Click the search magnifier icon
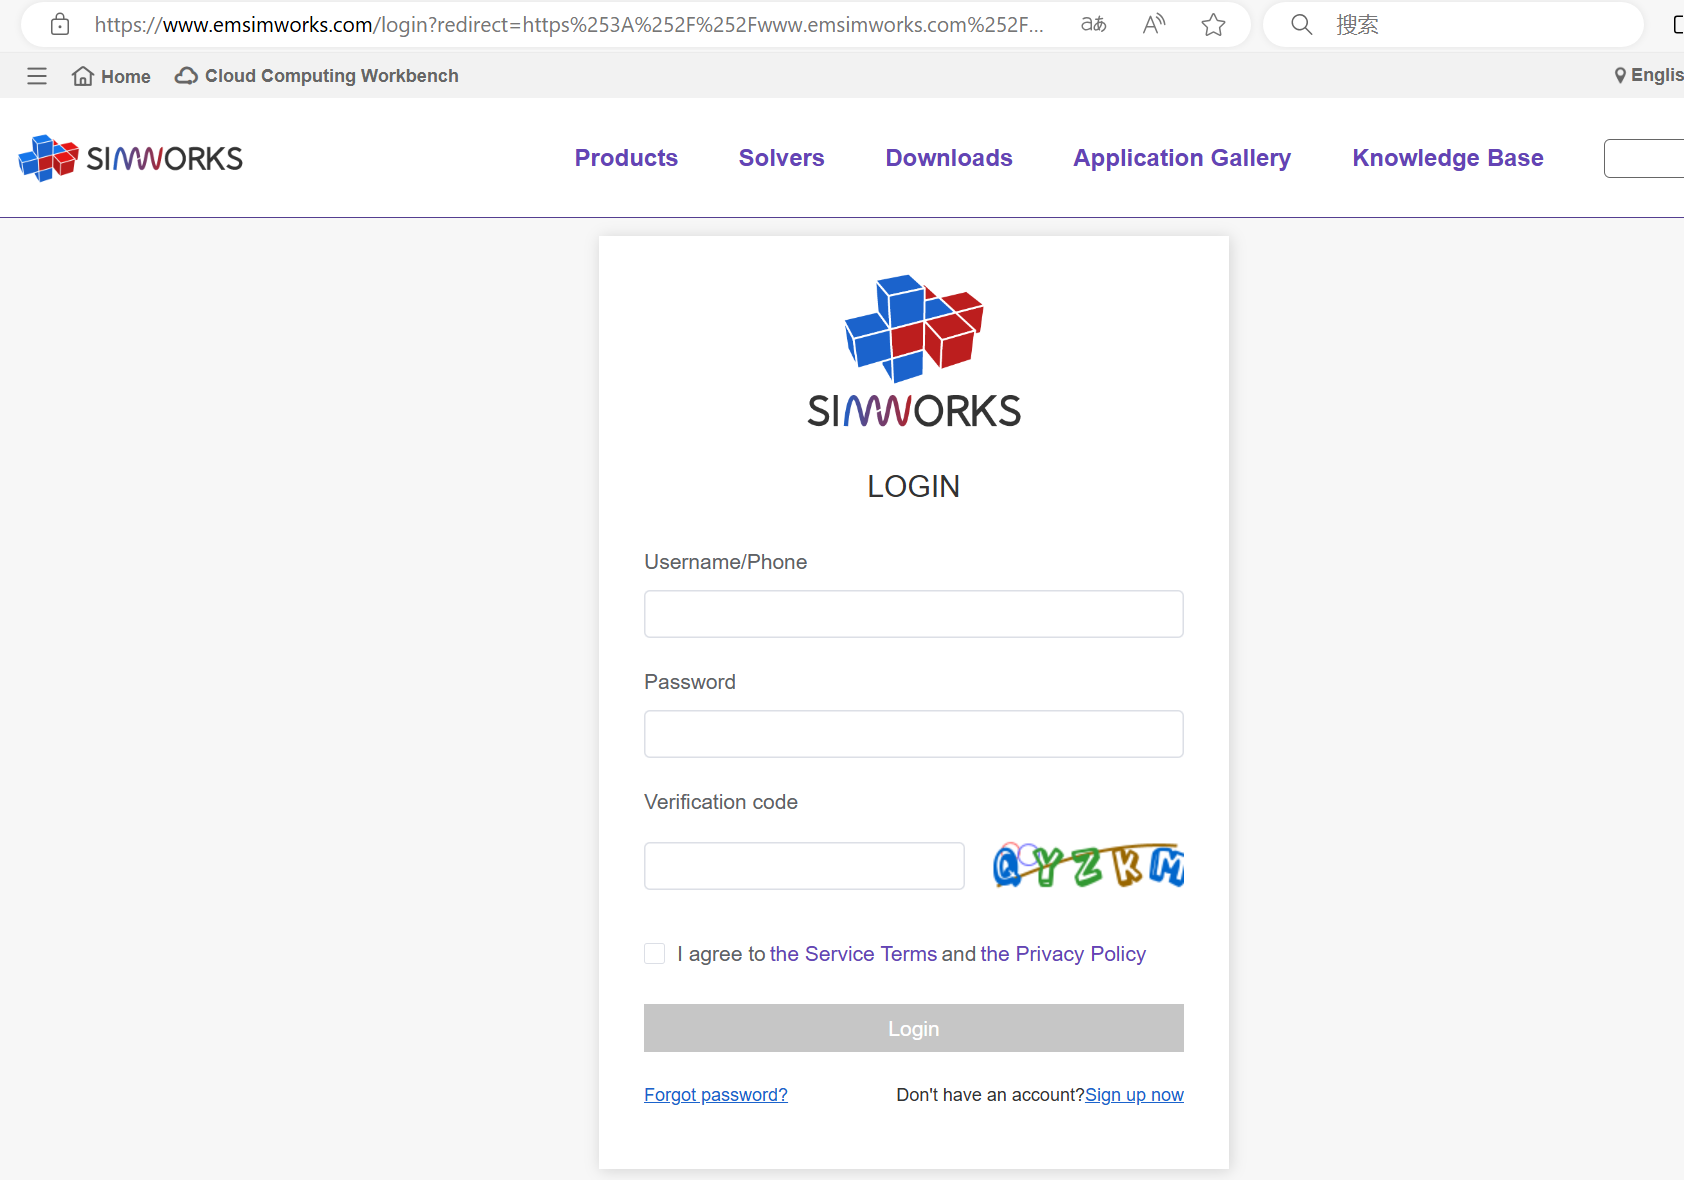 (x=1301, y=24)
